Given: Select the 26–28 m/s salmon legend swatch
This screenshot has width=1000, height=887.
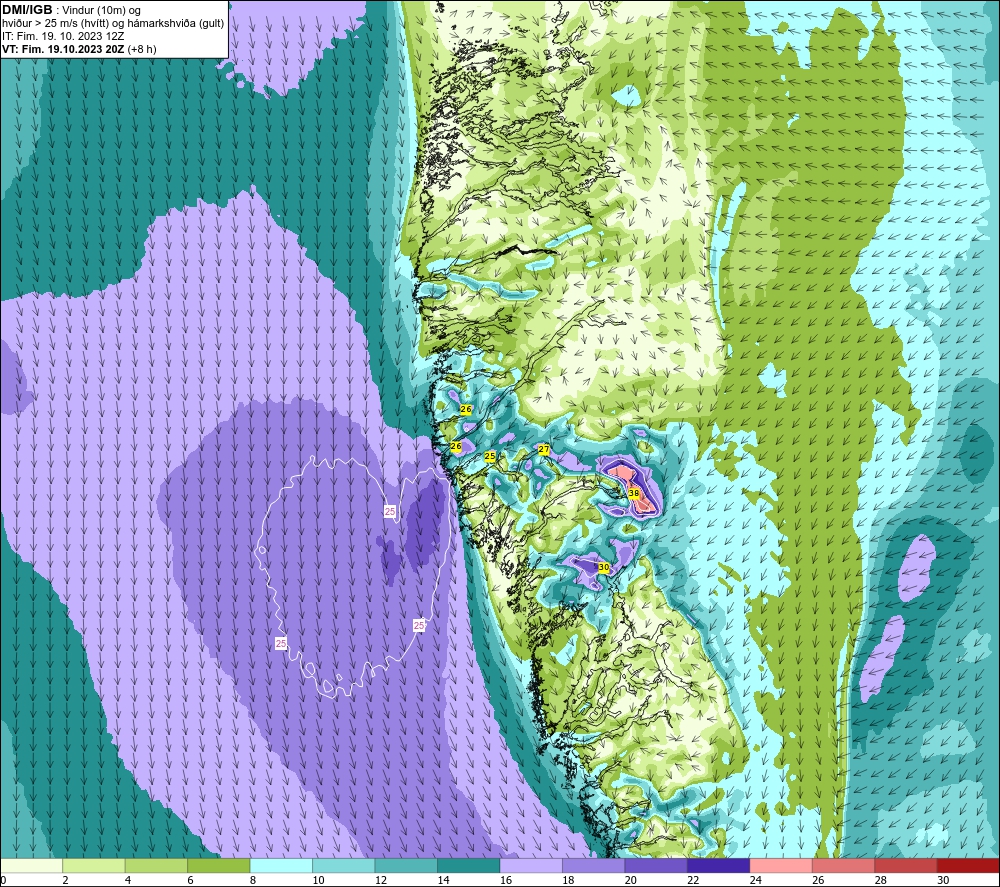Looking at the screenshot, I should pos(844,865).
